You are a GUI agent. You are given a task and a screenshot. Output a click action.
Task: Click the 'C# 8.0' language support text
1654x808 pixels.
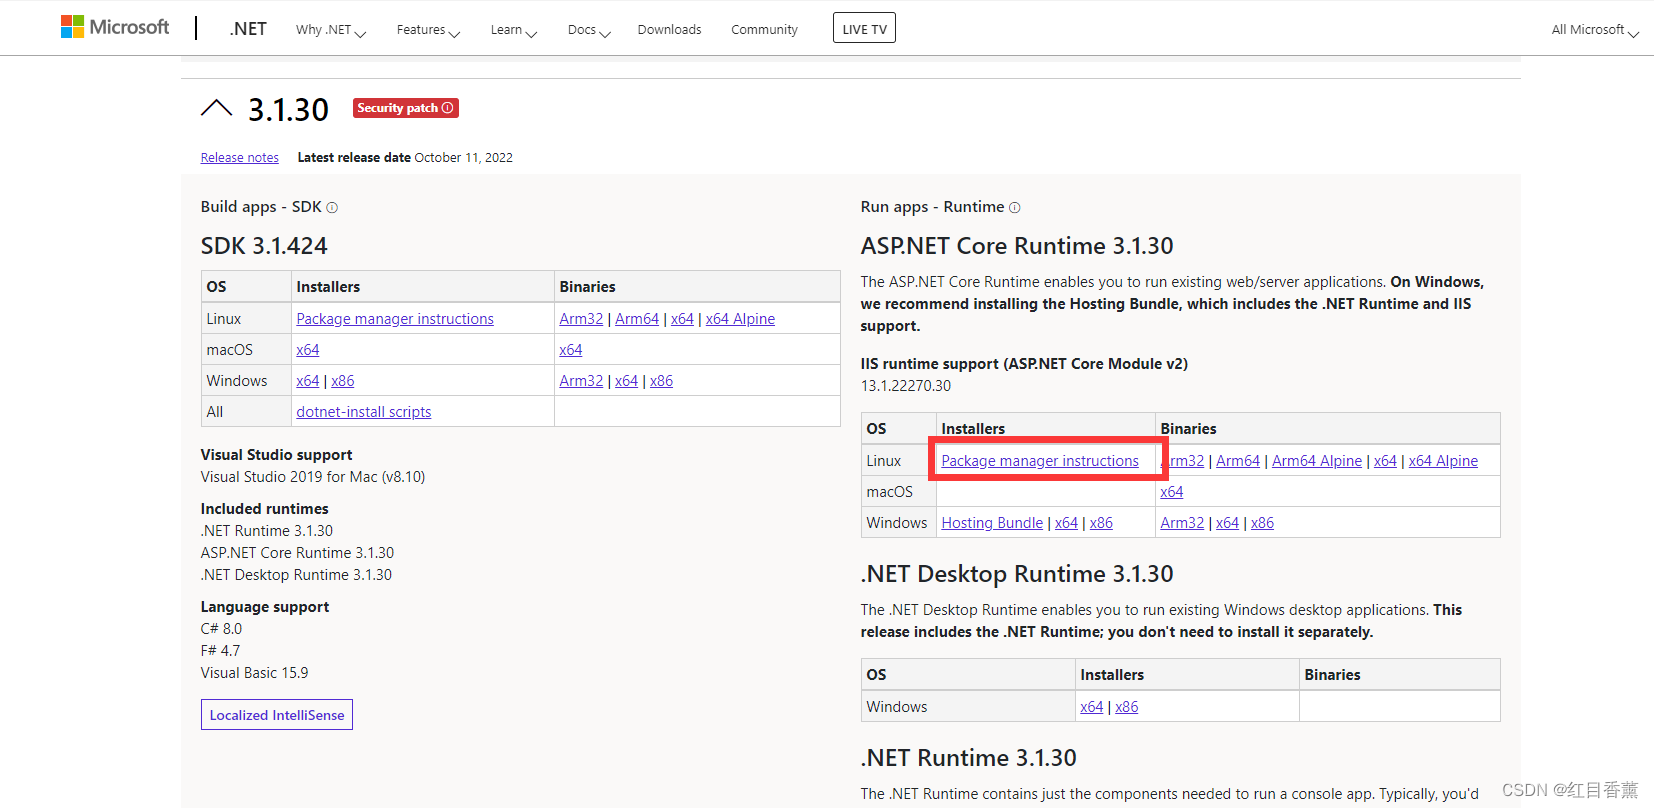coord(221,629)
